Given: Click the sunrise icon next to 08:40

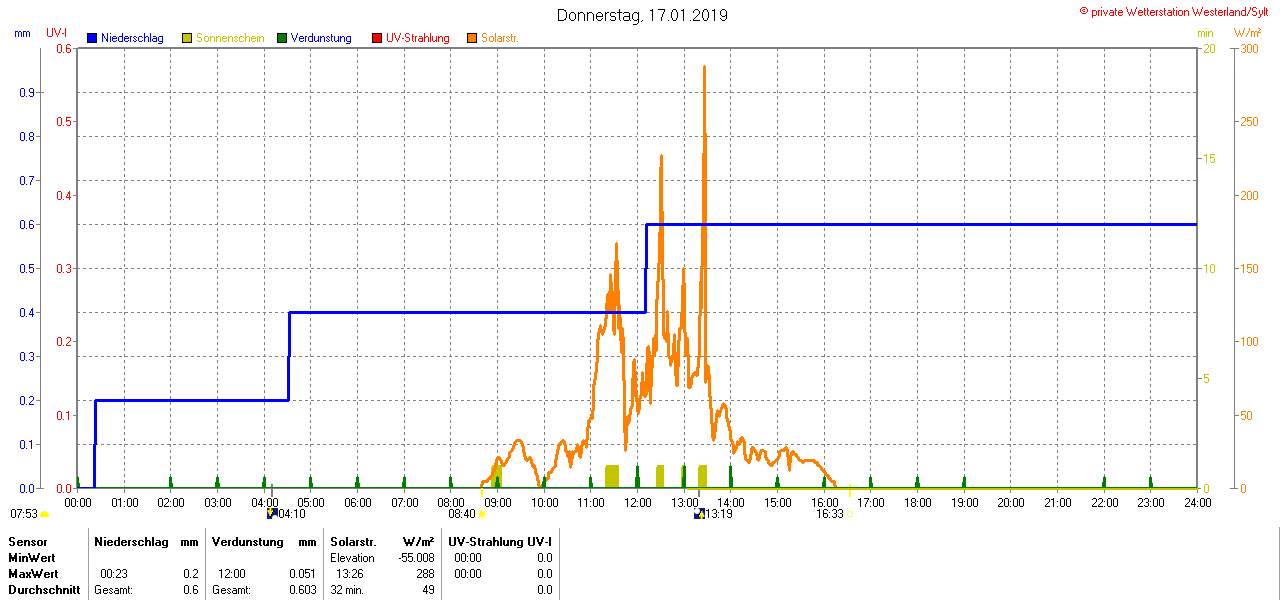Looking at the screenshot, I should 482,514.
